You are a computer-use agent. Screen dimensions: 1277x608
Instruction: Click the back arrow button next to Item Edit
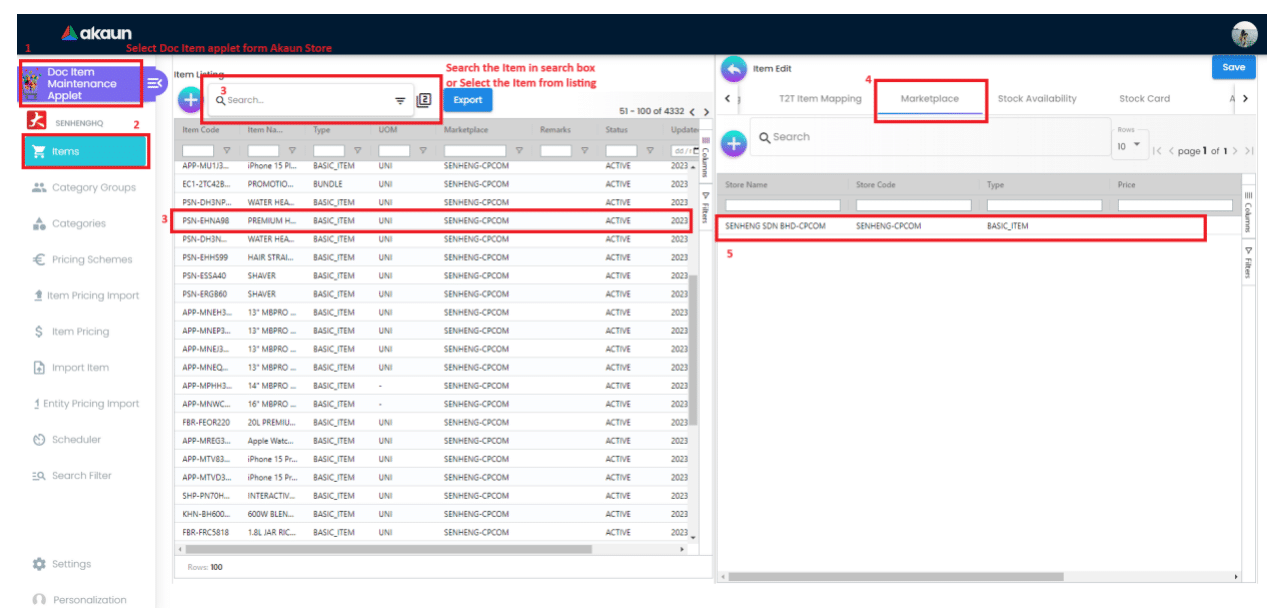pyautogui.click(x=733, y=68)
